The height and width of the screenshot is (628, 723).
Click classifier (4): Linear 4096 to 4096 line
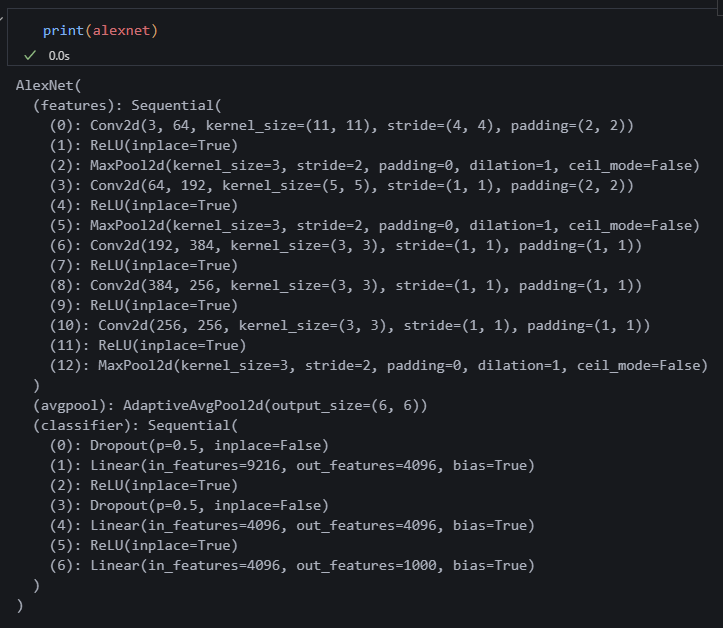(x=292, y=525)
